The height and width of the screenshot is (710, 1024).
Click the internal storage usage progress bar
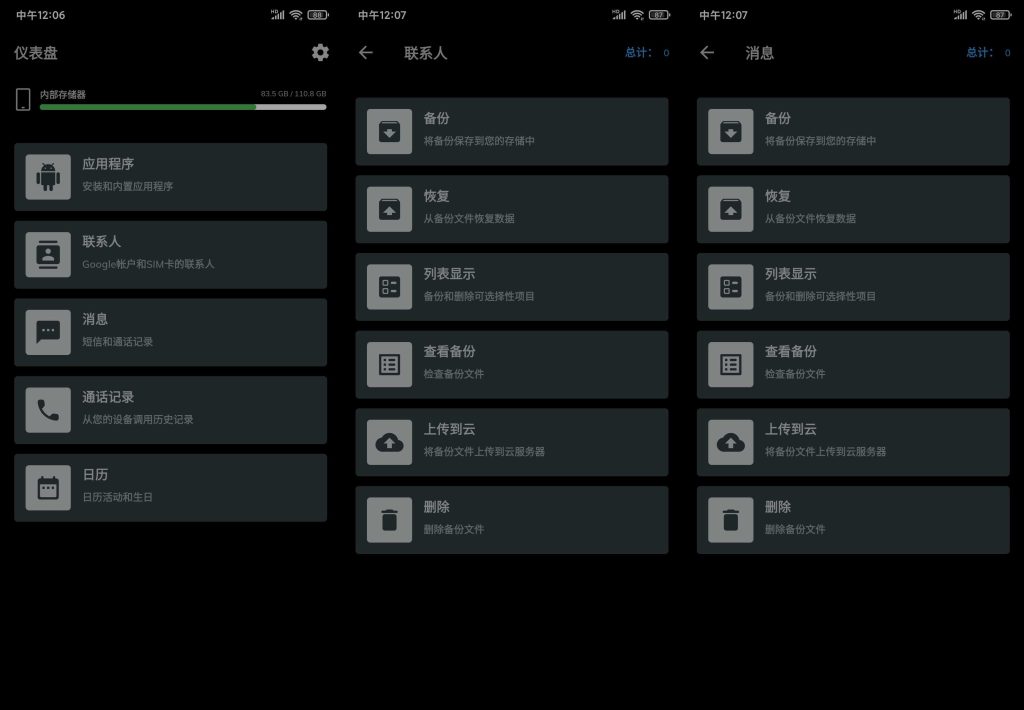click(x=183, y=107)
